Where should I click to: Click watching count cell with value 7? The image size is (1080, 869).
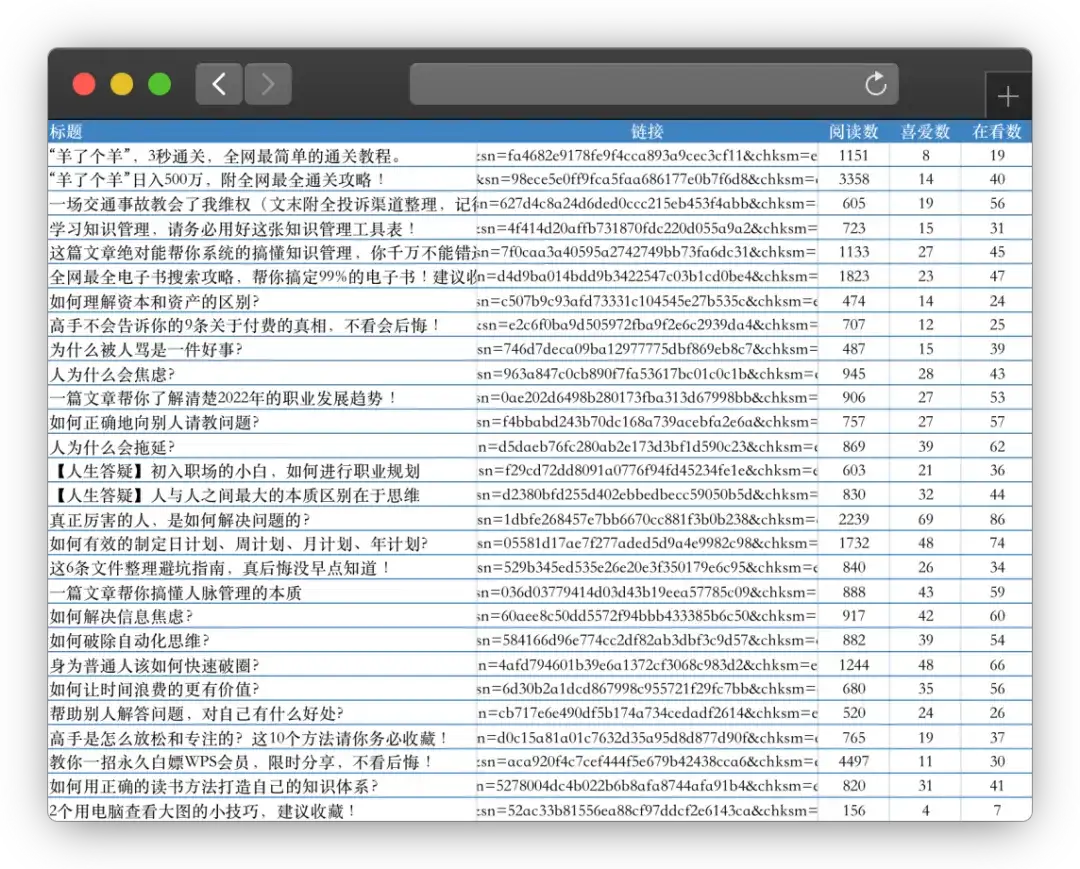[997, 810]
